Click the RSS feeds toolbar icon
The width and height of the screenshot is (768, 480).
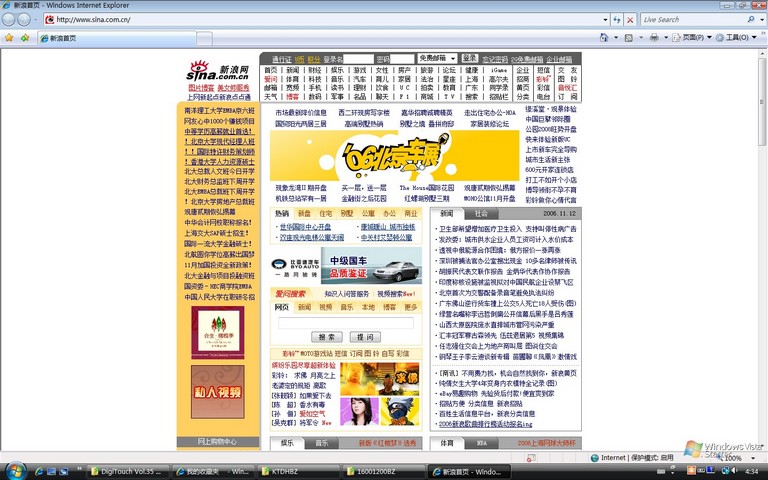tap(628, 37)
